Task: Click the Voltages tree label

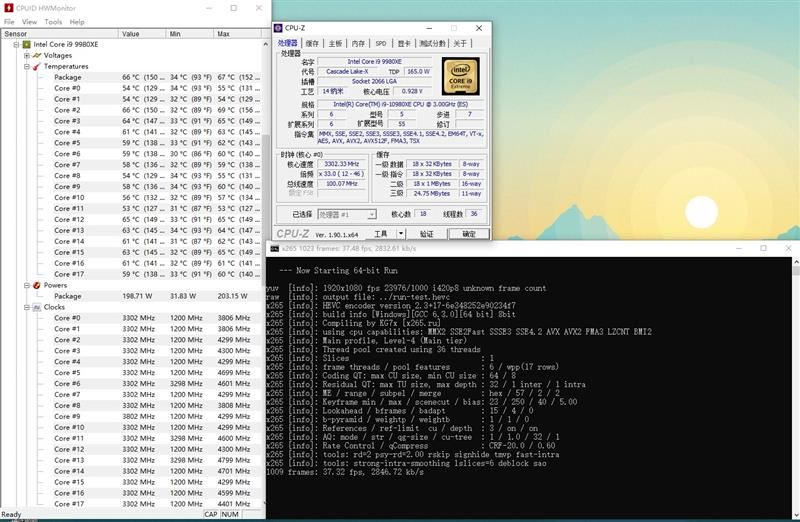Action: pos(58,56)
